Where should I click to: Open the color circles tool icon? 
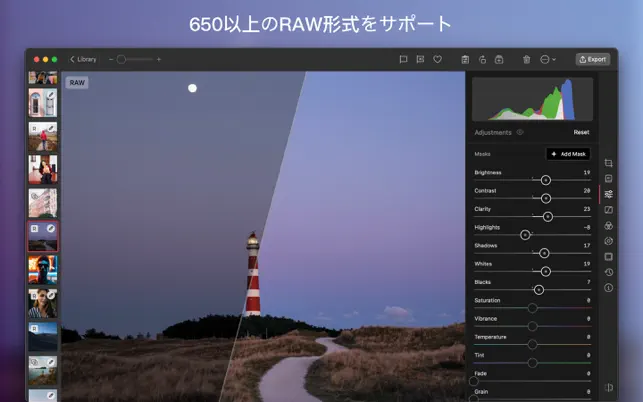(609, 226)
